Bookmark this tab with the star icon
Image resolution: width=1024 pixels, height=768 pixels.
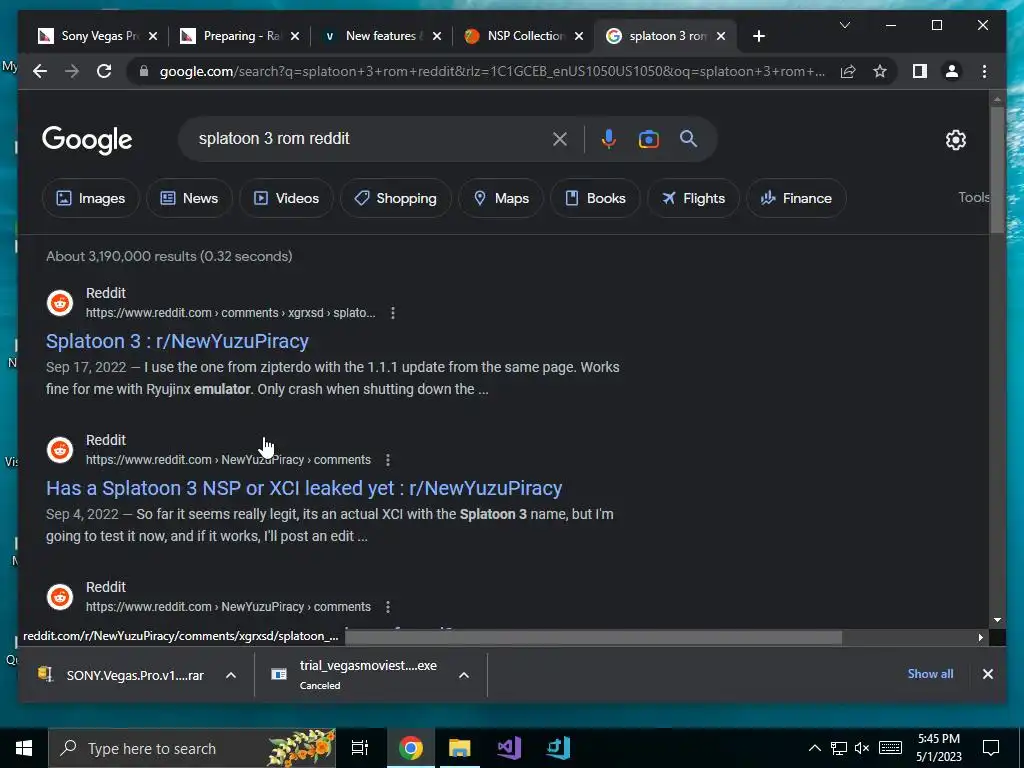880,71
